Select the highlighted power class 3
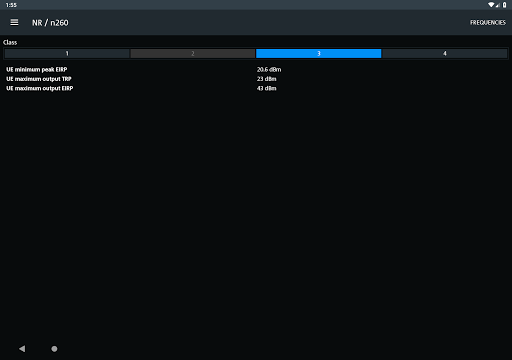512x360 pixels. click(319, 53)
